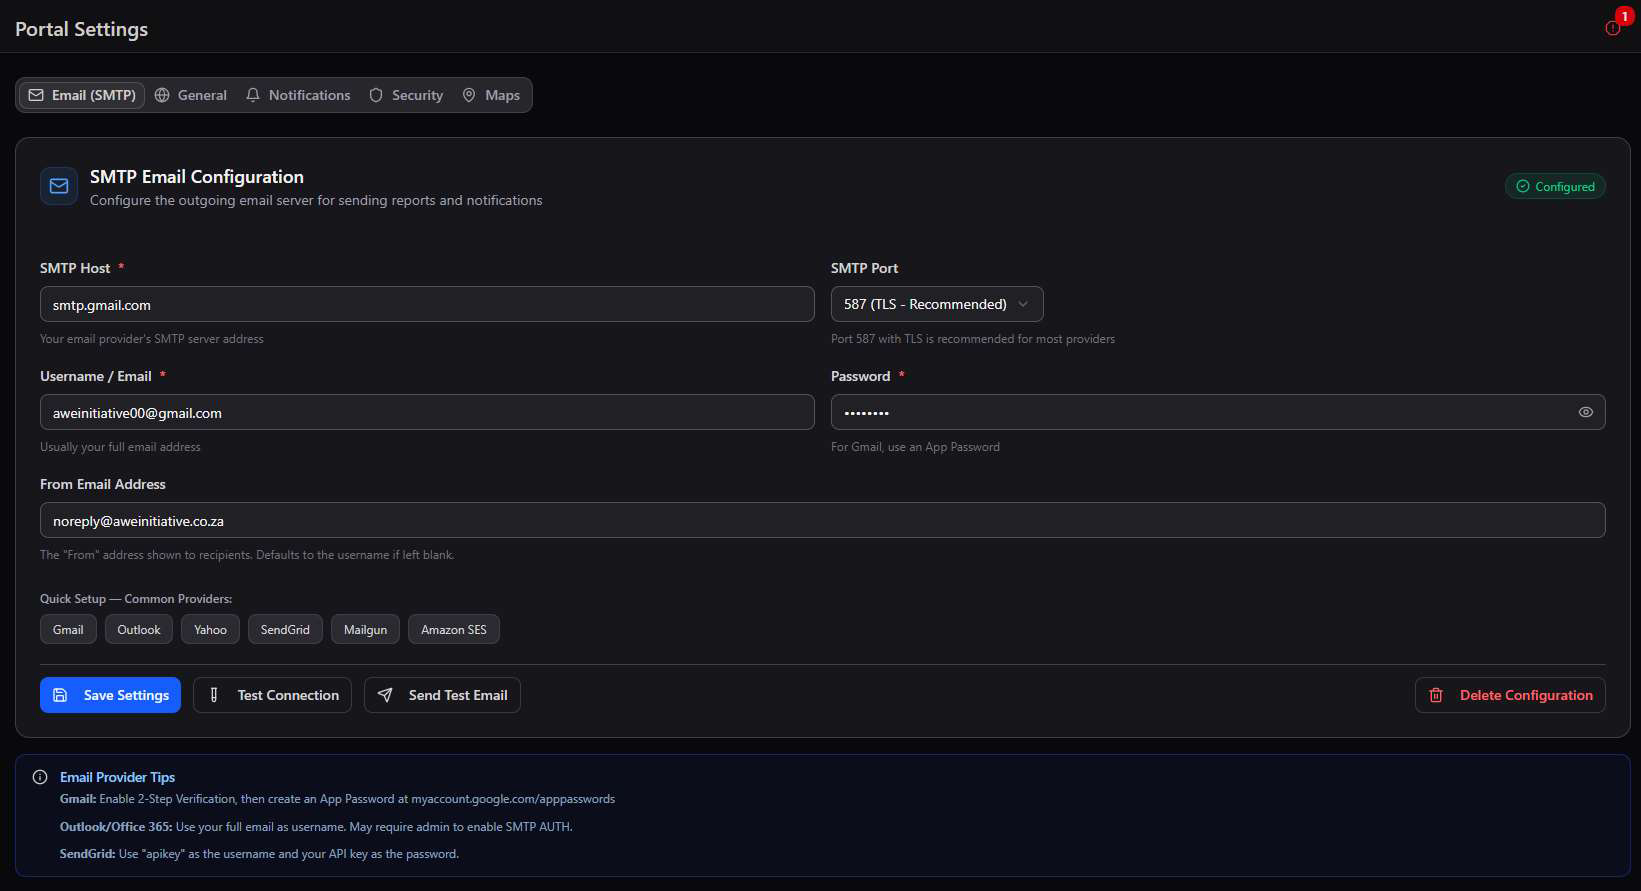This screenshot has height=891, width=1641.
Task: Click the green check icon in Configured badge
Action: (x=1523, y=186)
